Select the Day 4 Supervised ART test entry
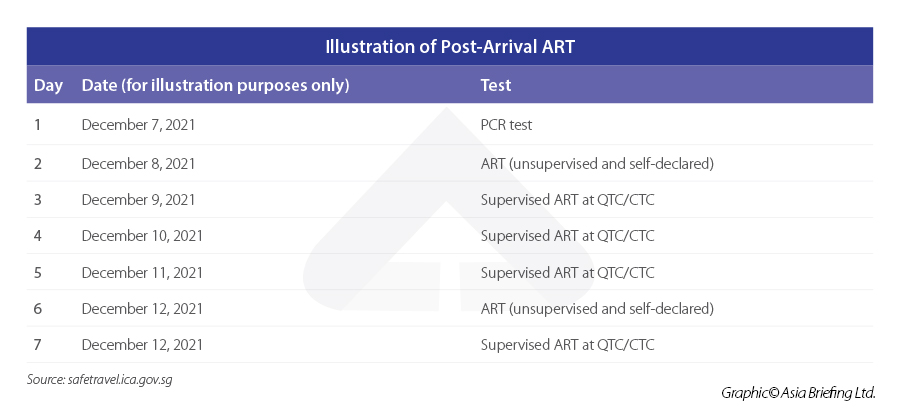Screen dimensions: 900x418 coord(567,236)
